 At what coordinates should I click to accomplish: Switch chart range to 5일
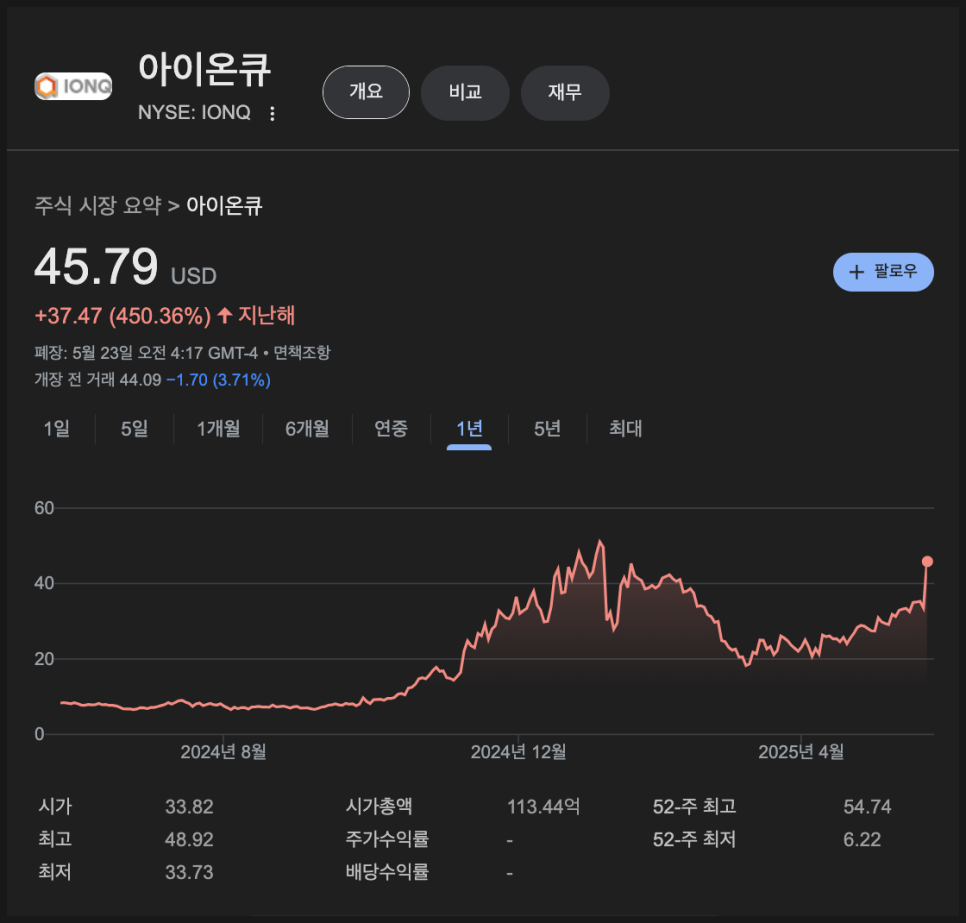point(134,428)
